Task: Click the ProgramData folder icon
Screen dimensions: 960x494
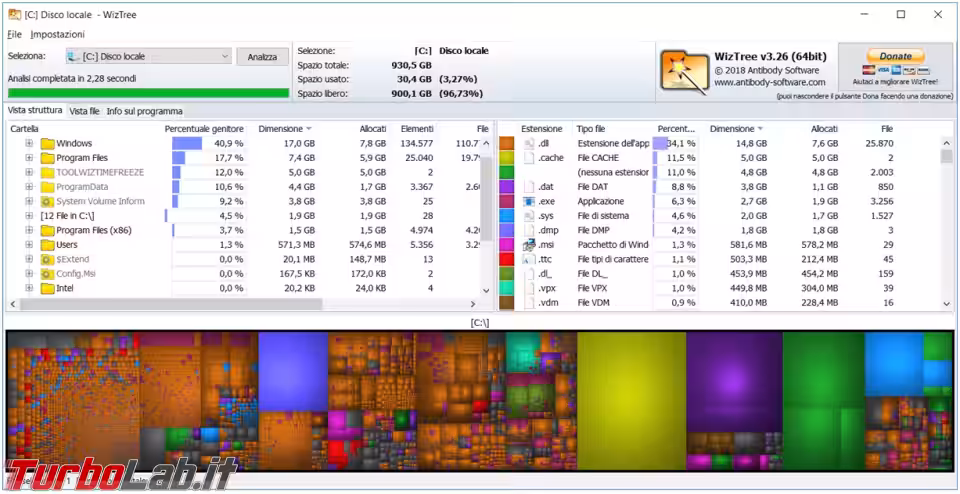Action: 48,187
